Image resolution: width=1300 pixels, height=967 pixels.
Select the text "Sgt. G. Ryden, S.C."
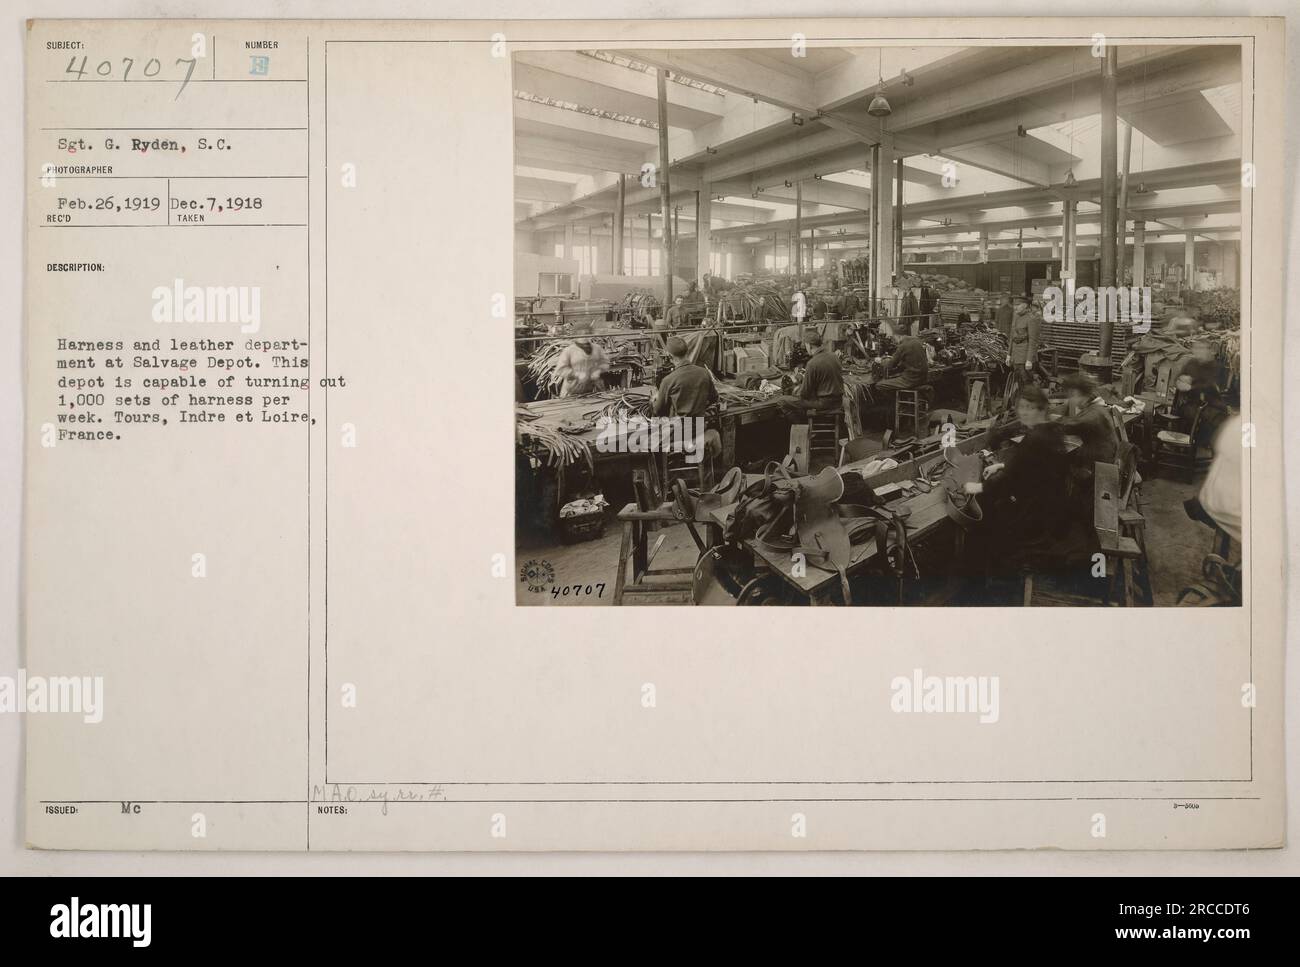145,145
